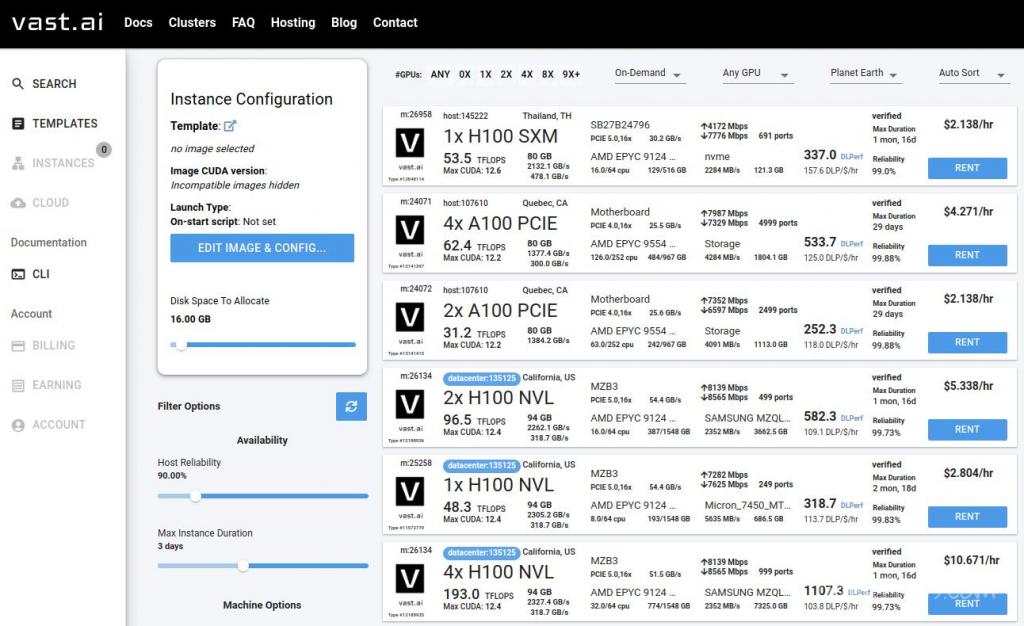Screen dimensions: 1024x626
Task: Rent the 1x H100 SXM instance
Action: point(966,168)
